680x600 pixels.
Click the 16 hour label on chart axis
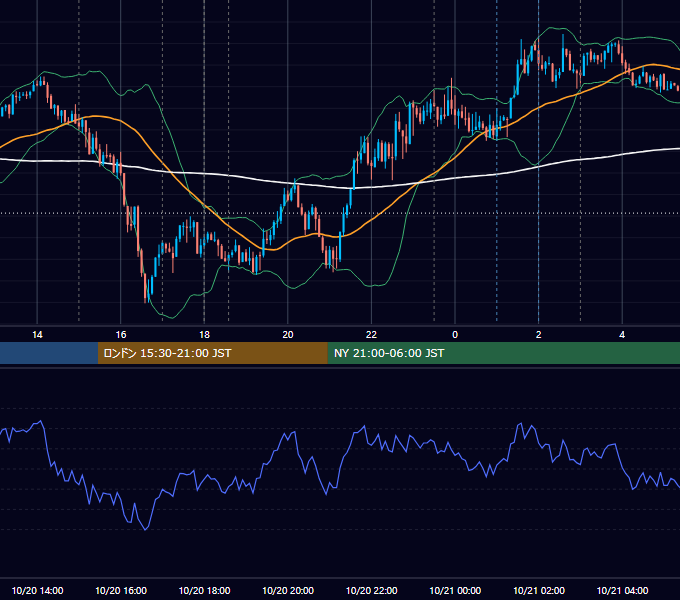click(x=121, y=335)
